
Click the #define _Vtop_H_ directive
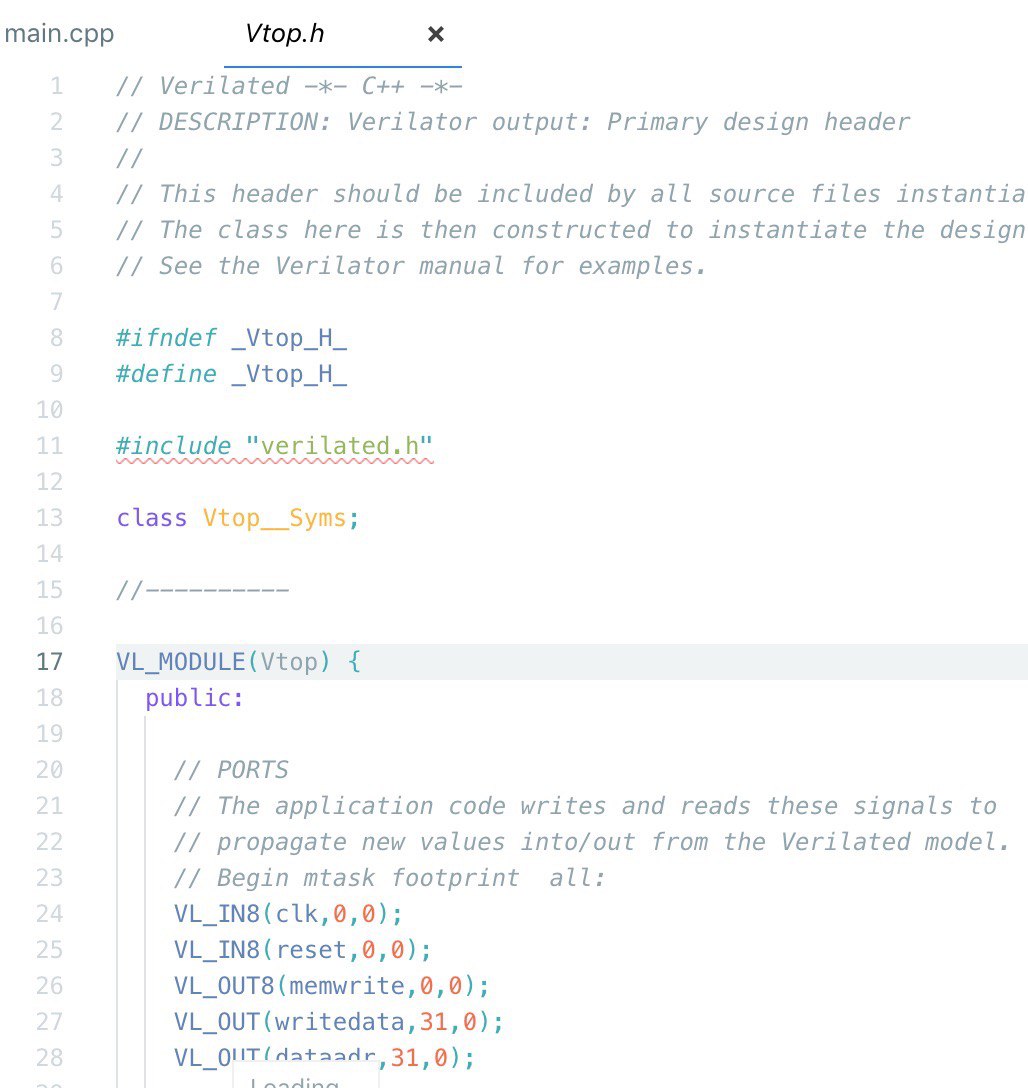[232, 375]
